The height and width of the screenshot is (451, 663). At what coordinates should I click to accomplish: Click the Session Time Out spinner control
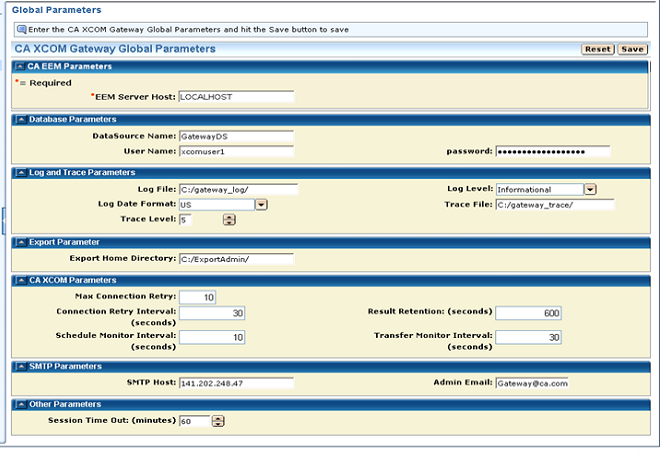(218, 421)
